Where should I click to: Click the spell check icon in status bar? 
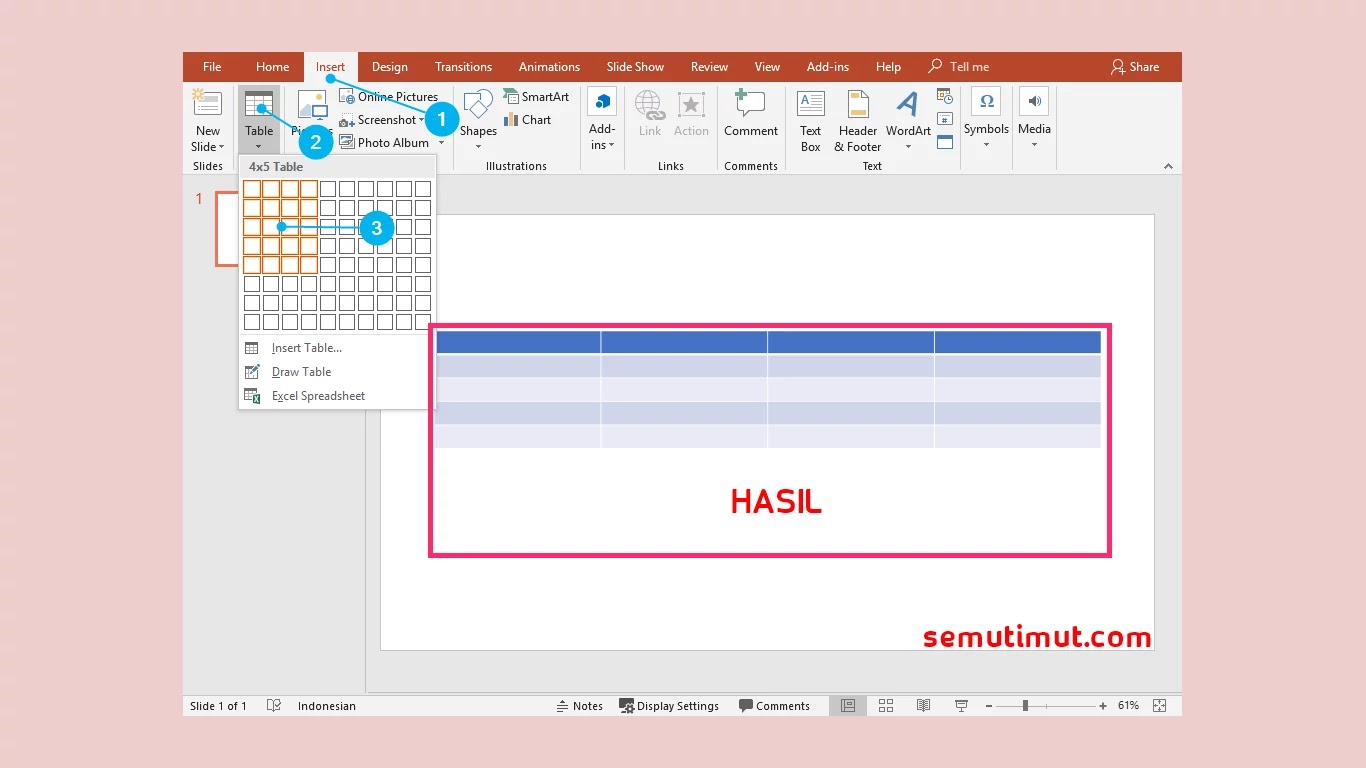[x=274, y=705]
